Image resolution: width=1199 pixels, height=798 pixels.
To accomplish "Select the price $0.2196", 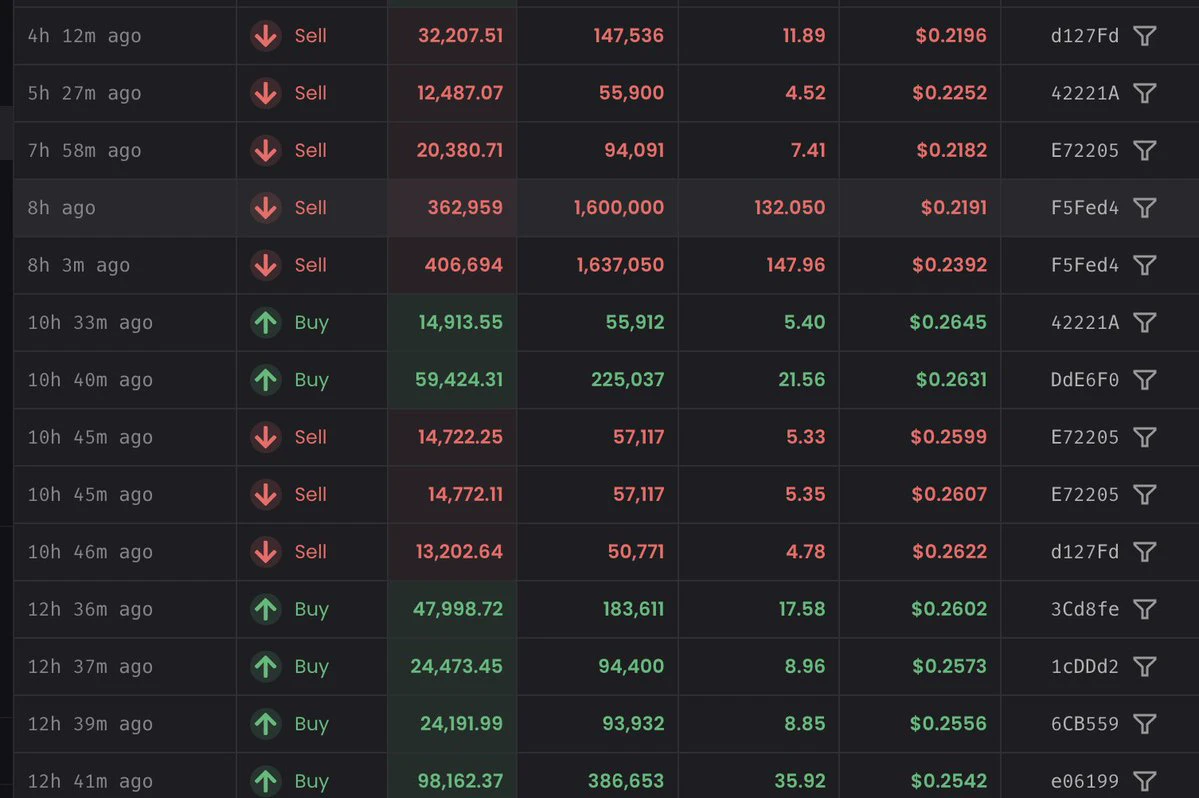I will [x=950, y=36].
